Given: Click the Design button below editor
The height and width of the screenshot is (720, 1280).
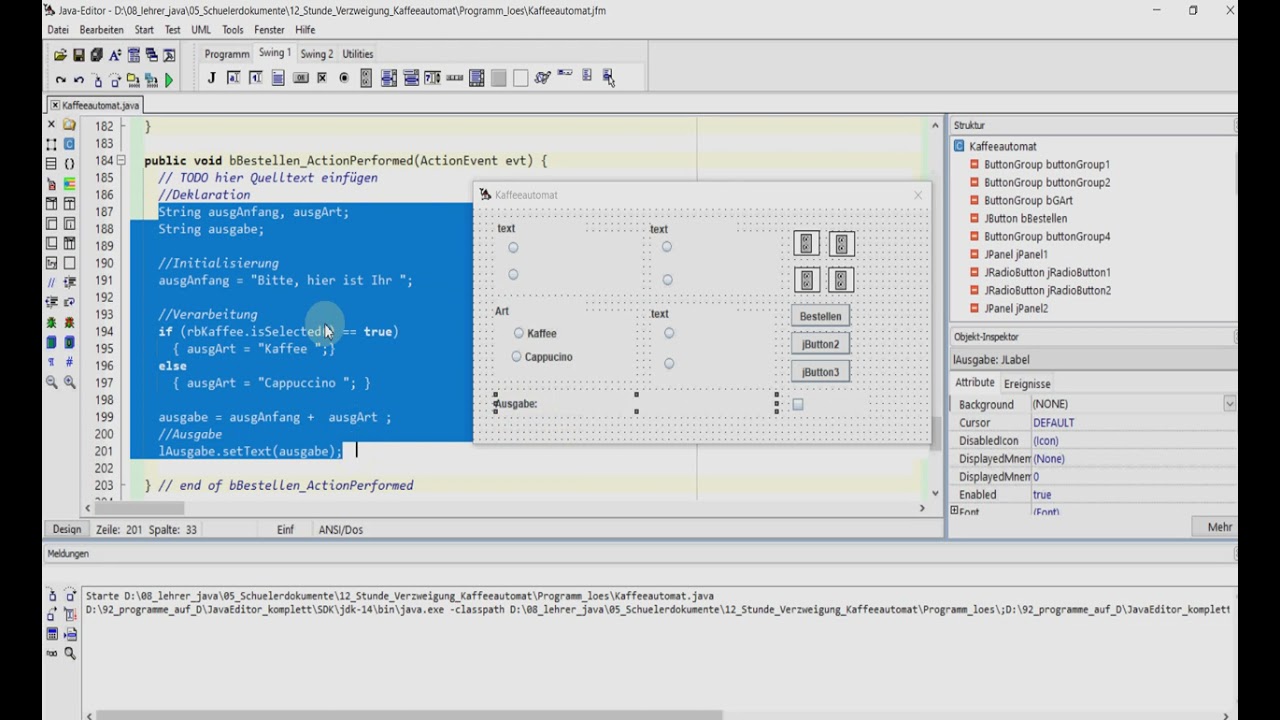Looking at the screenshot, I should tap(67, 529).
